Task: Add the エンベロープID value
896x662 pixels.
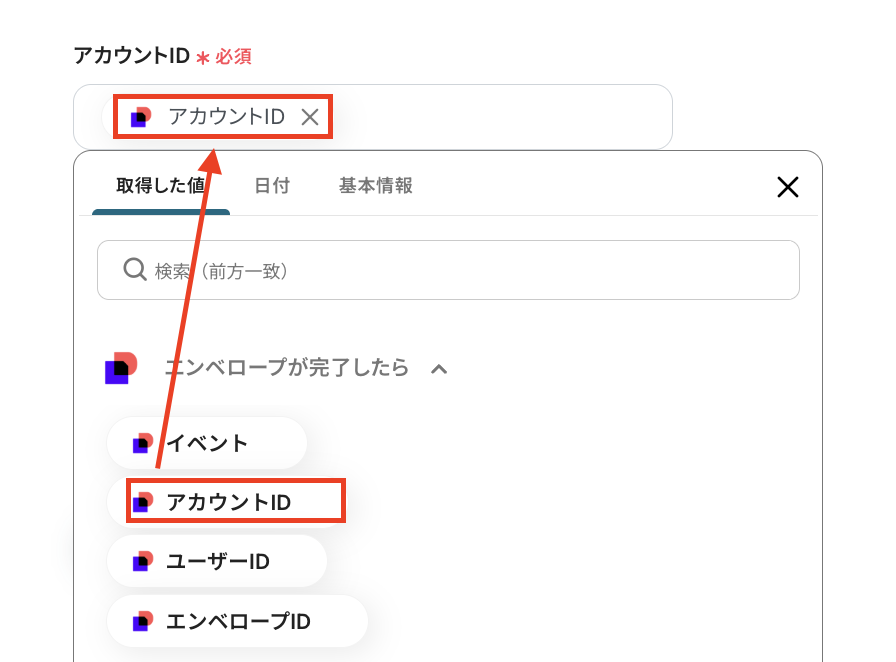Action: [x=238, y=621]
